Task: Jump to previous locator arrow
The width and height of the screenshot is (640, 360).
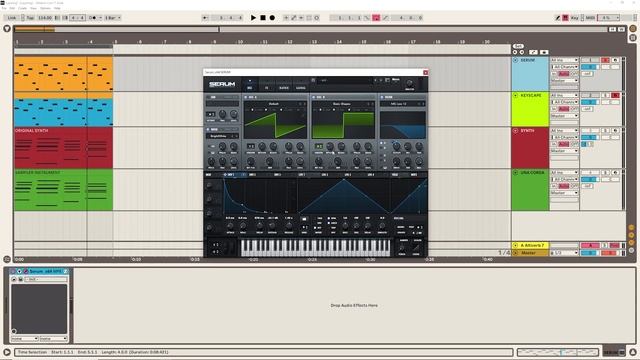Action: pos(515,52)
